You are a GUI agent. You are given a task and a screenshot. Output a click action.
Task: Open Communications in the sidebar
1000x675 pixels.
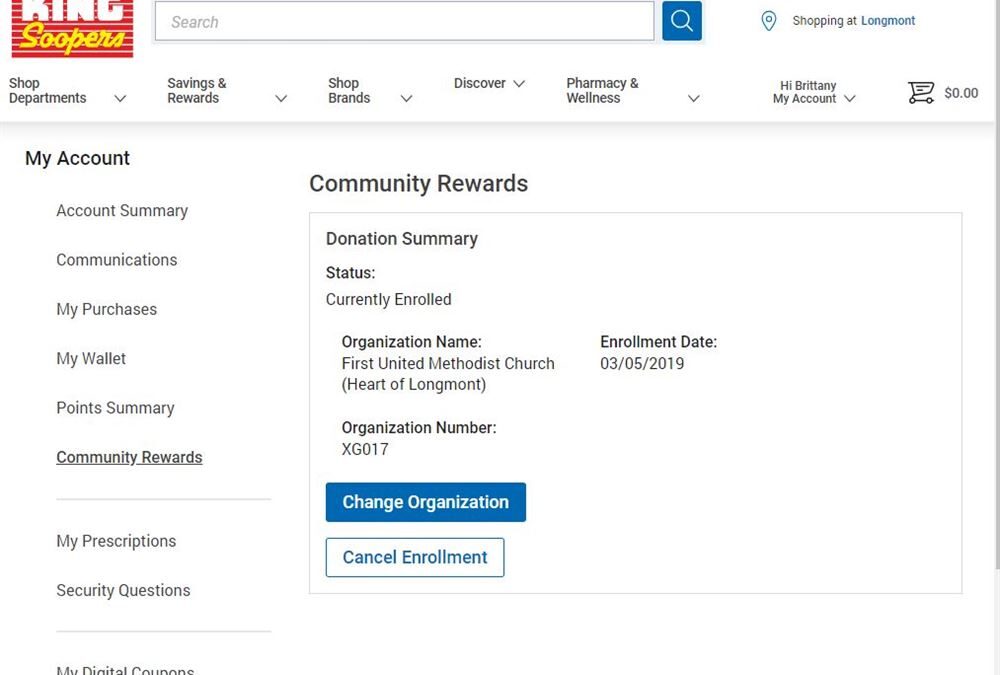pos(117,260)
